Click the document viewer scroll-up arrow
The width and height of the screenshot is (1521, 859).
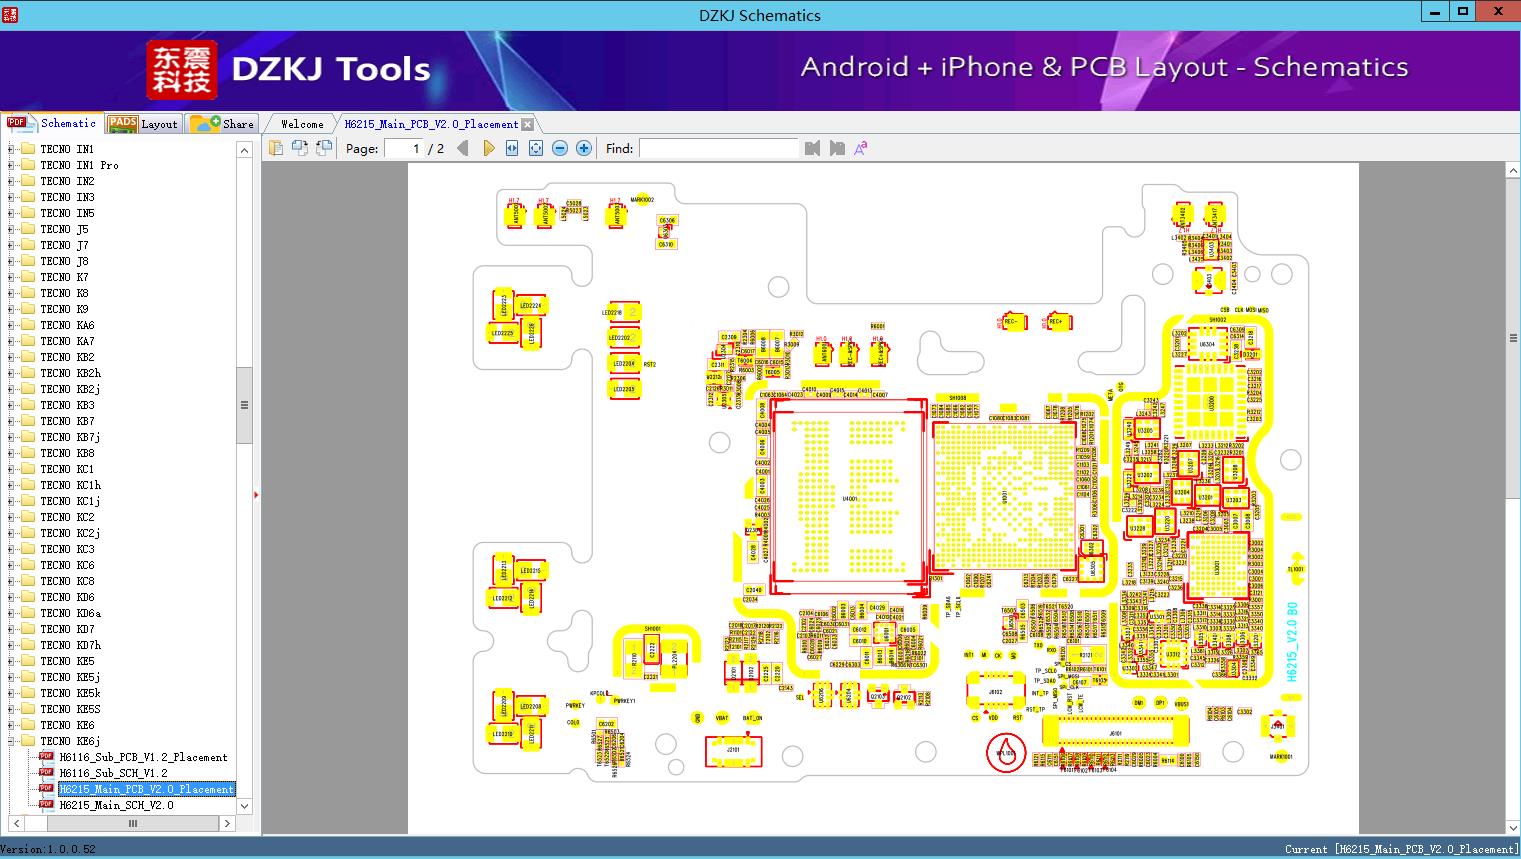pyautogui.click(x=1513, y=171)
